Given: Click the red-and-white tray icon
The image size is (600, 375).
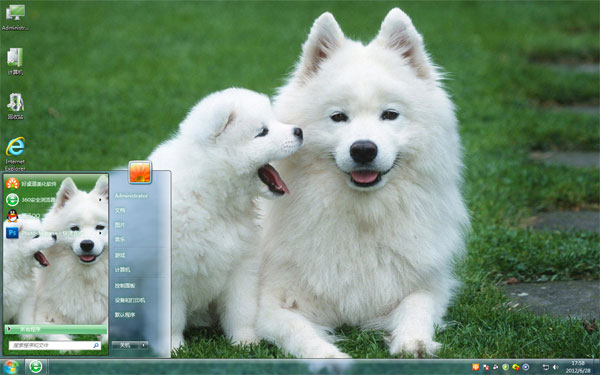Looking at the screenshot, I should [486, 367].
